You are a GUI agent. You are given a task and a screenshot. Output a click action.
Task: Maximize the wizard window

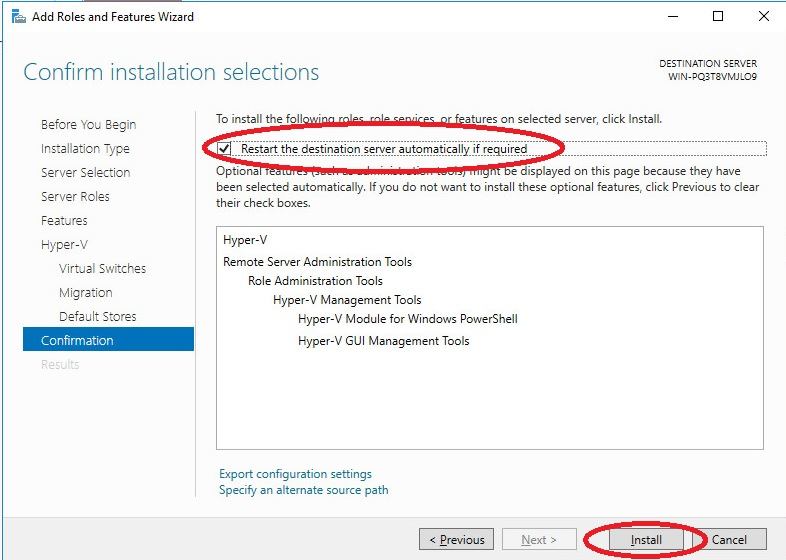pyautogui.click(x=718, y=17)
